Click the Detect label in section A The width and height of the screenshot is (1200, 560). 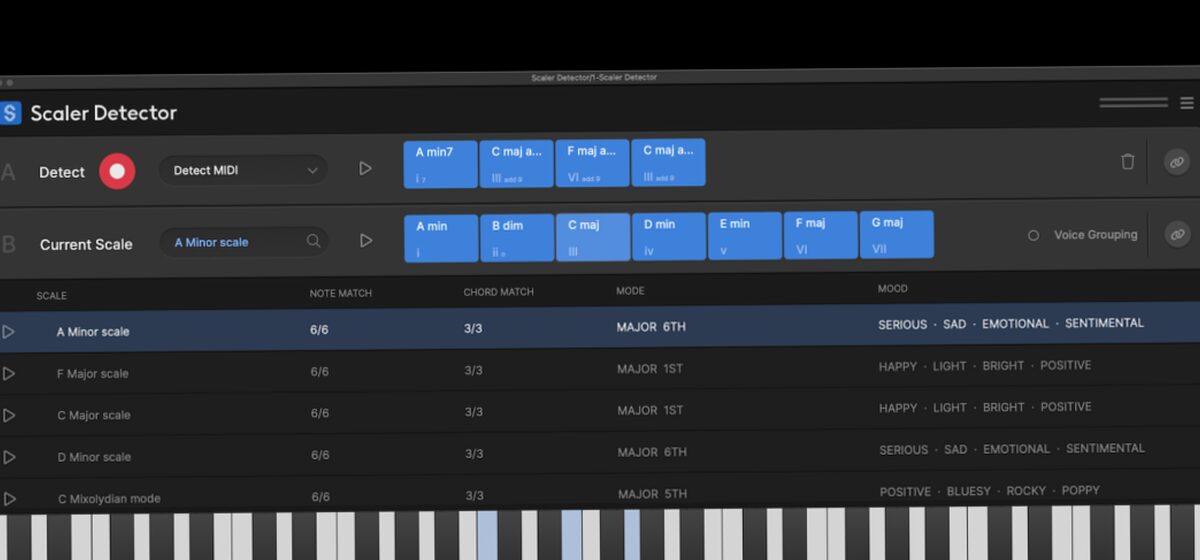62,172
